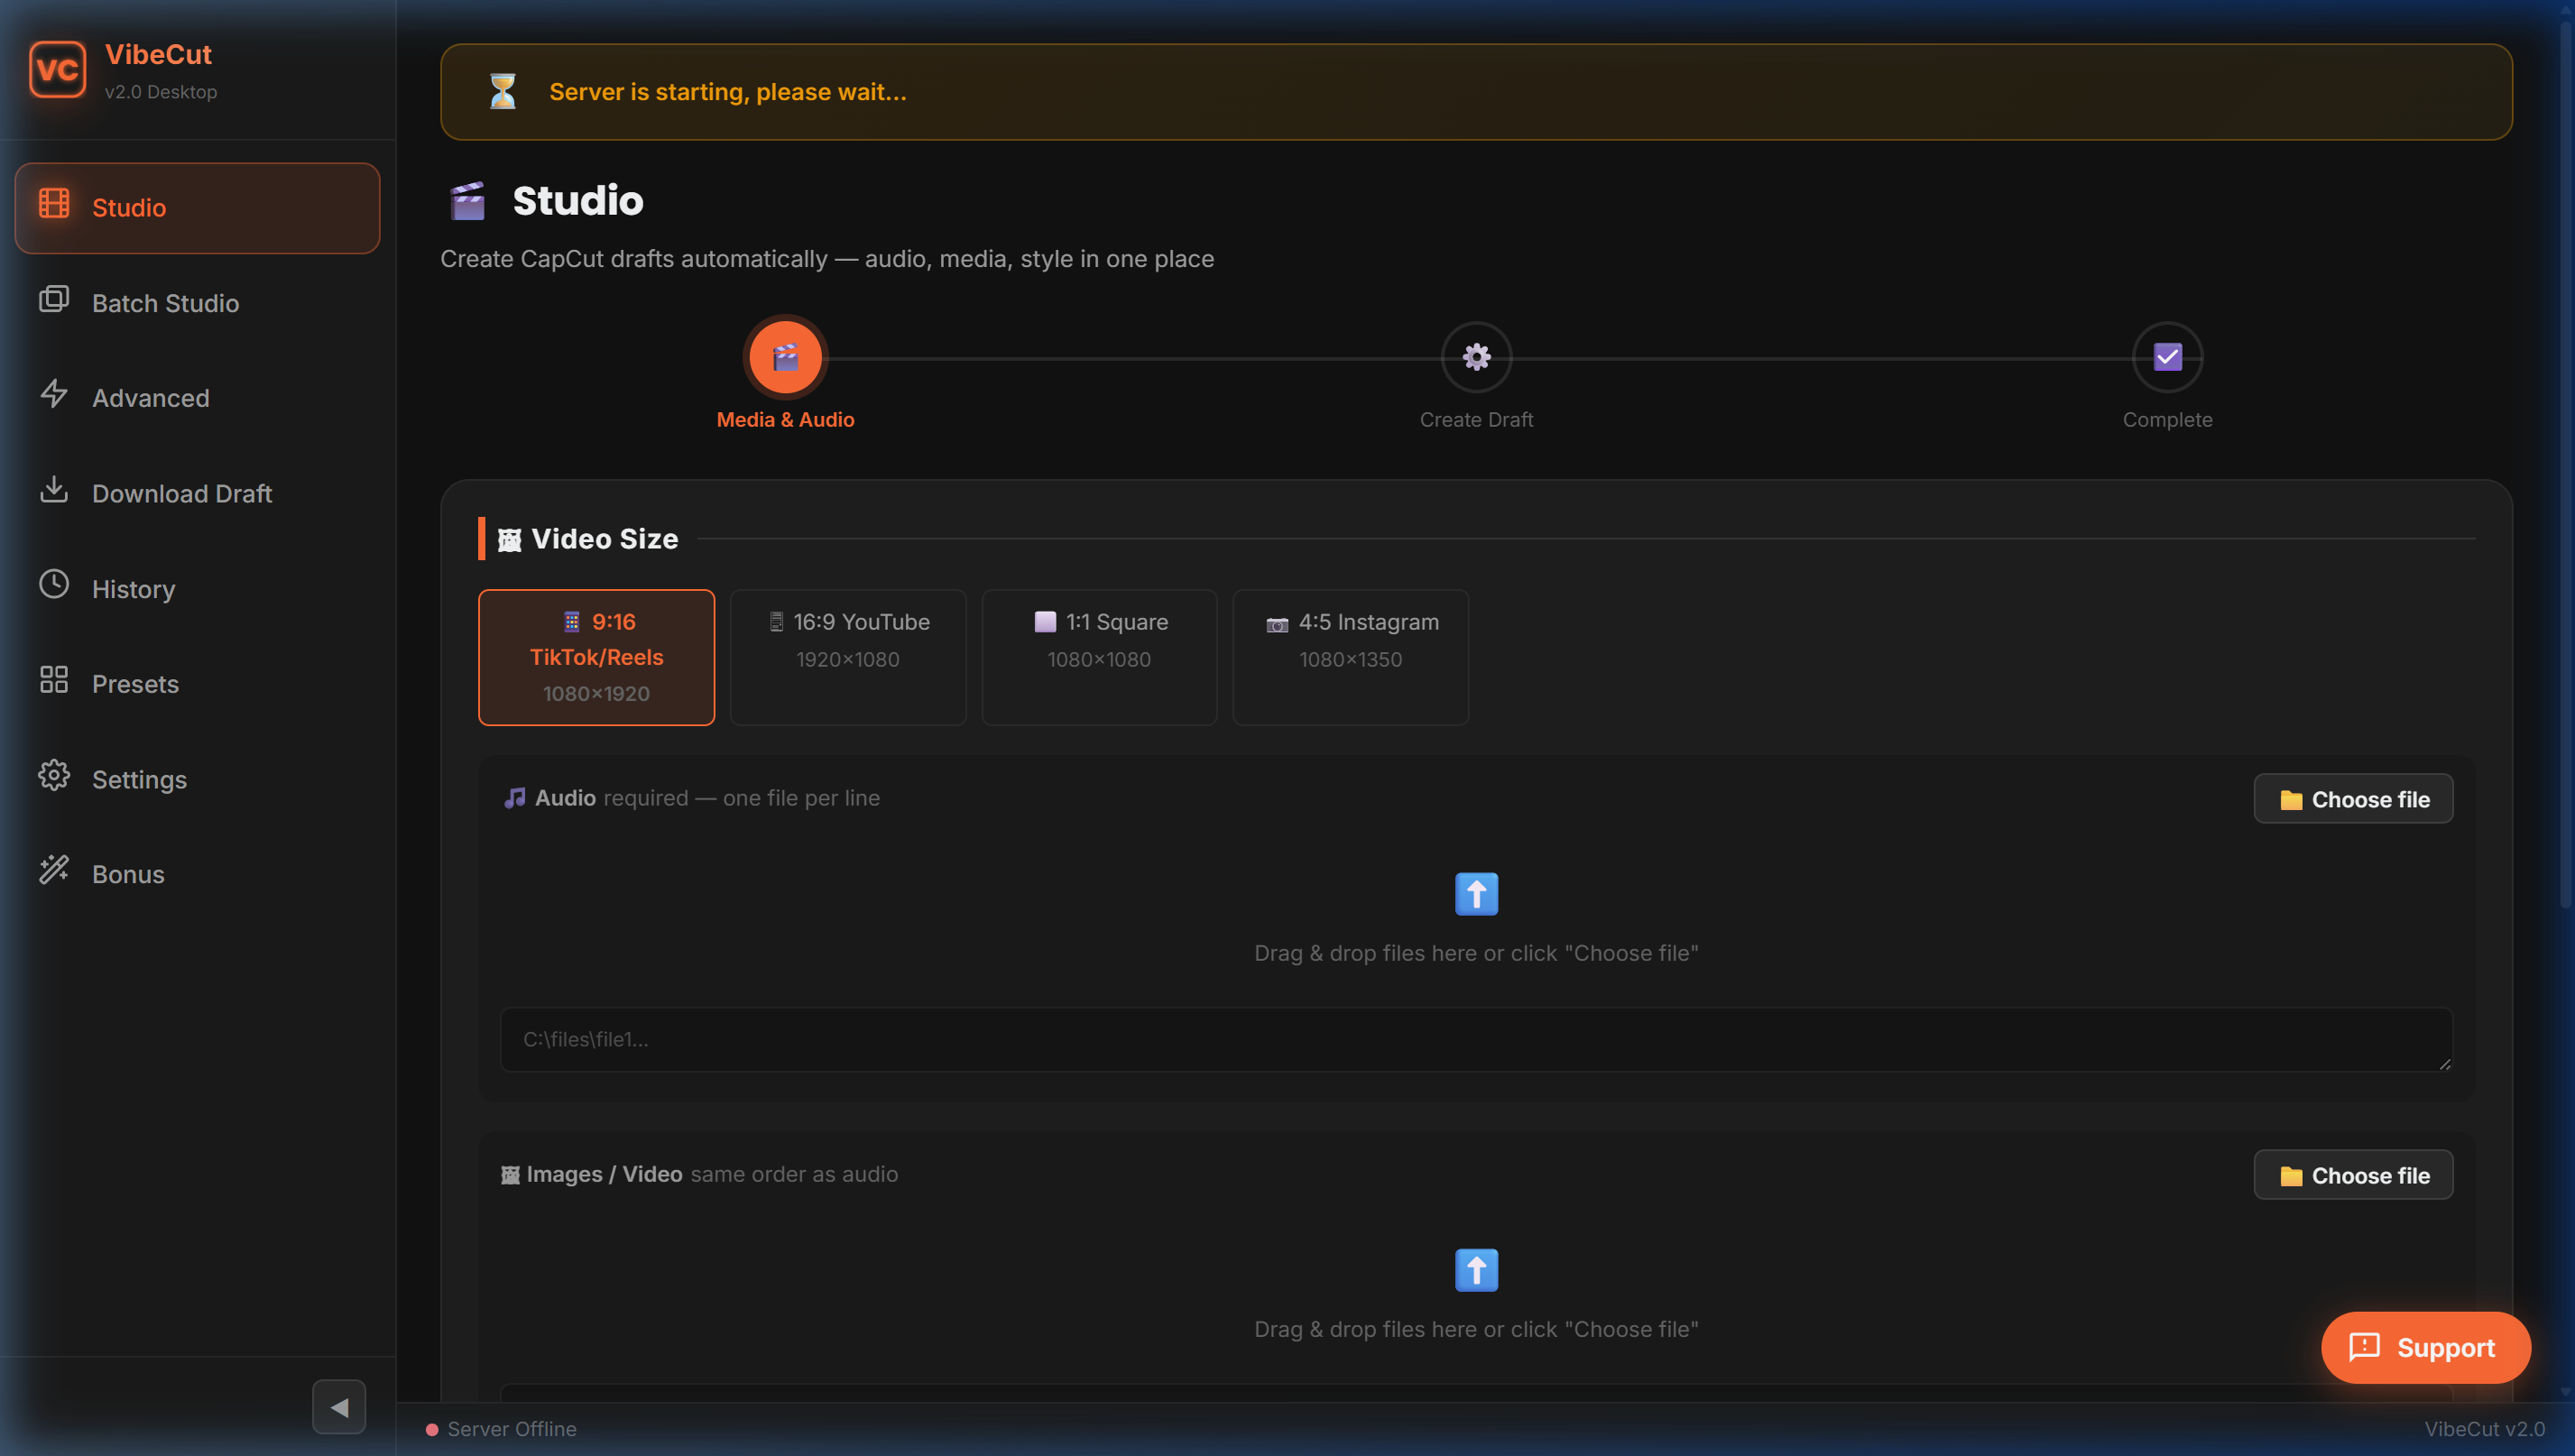Click the red Server Offline status dot
The width and height of the screenshot is (2575, 1456).
[x=432, y=1430]
